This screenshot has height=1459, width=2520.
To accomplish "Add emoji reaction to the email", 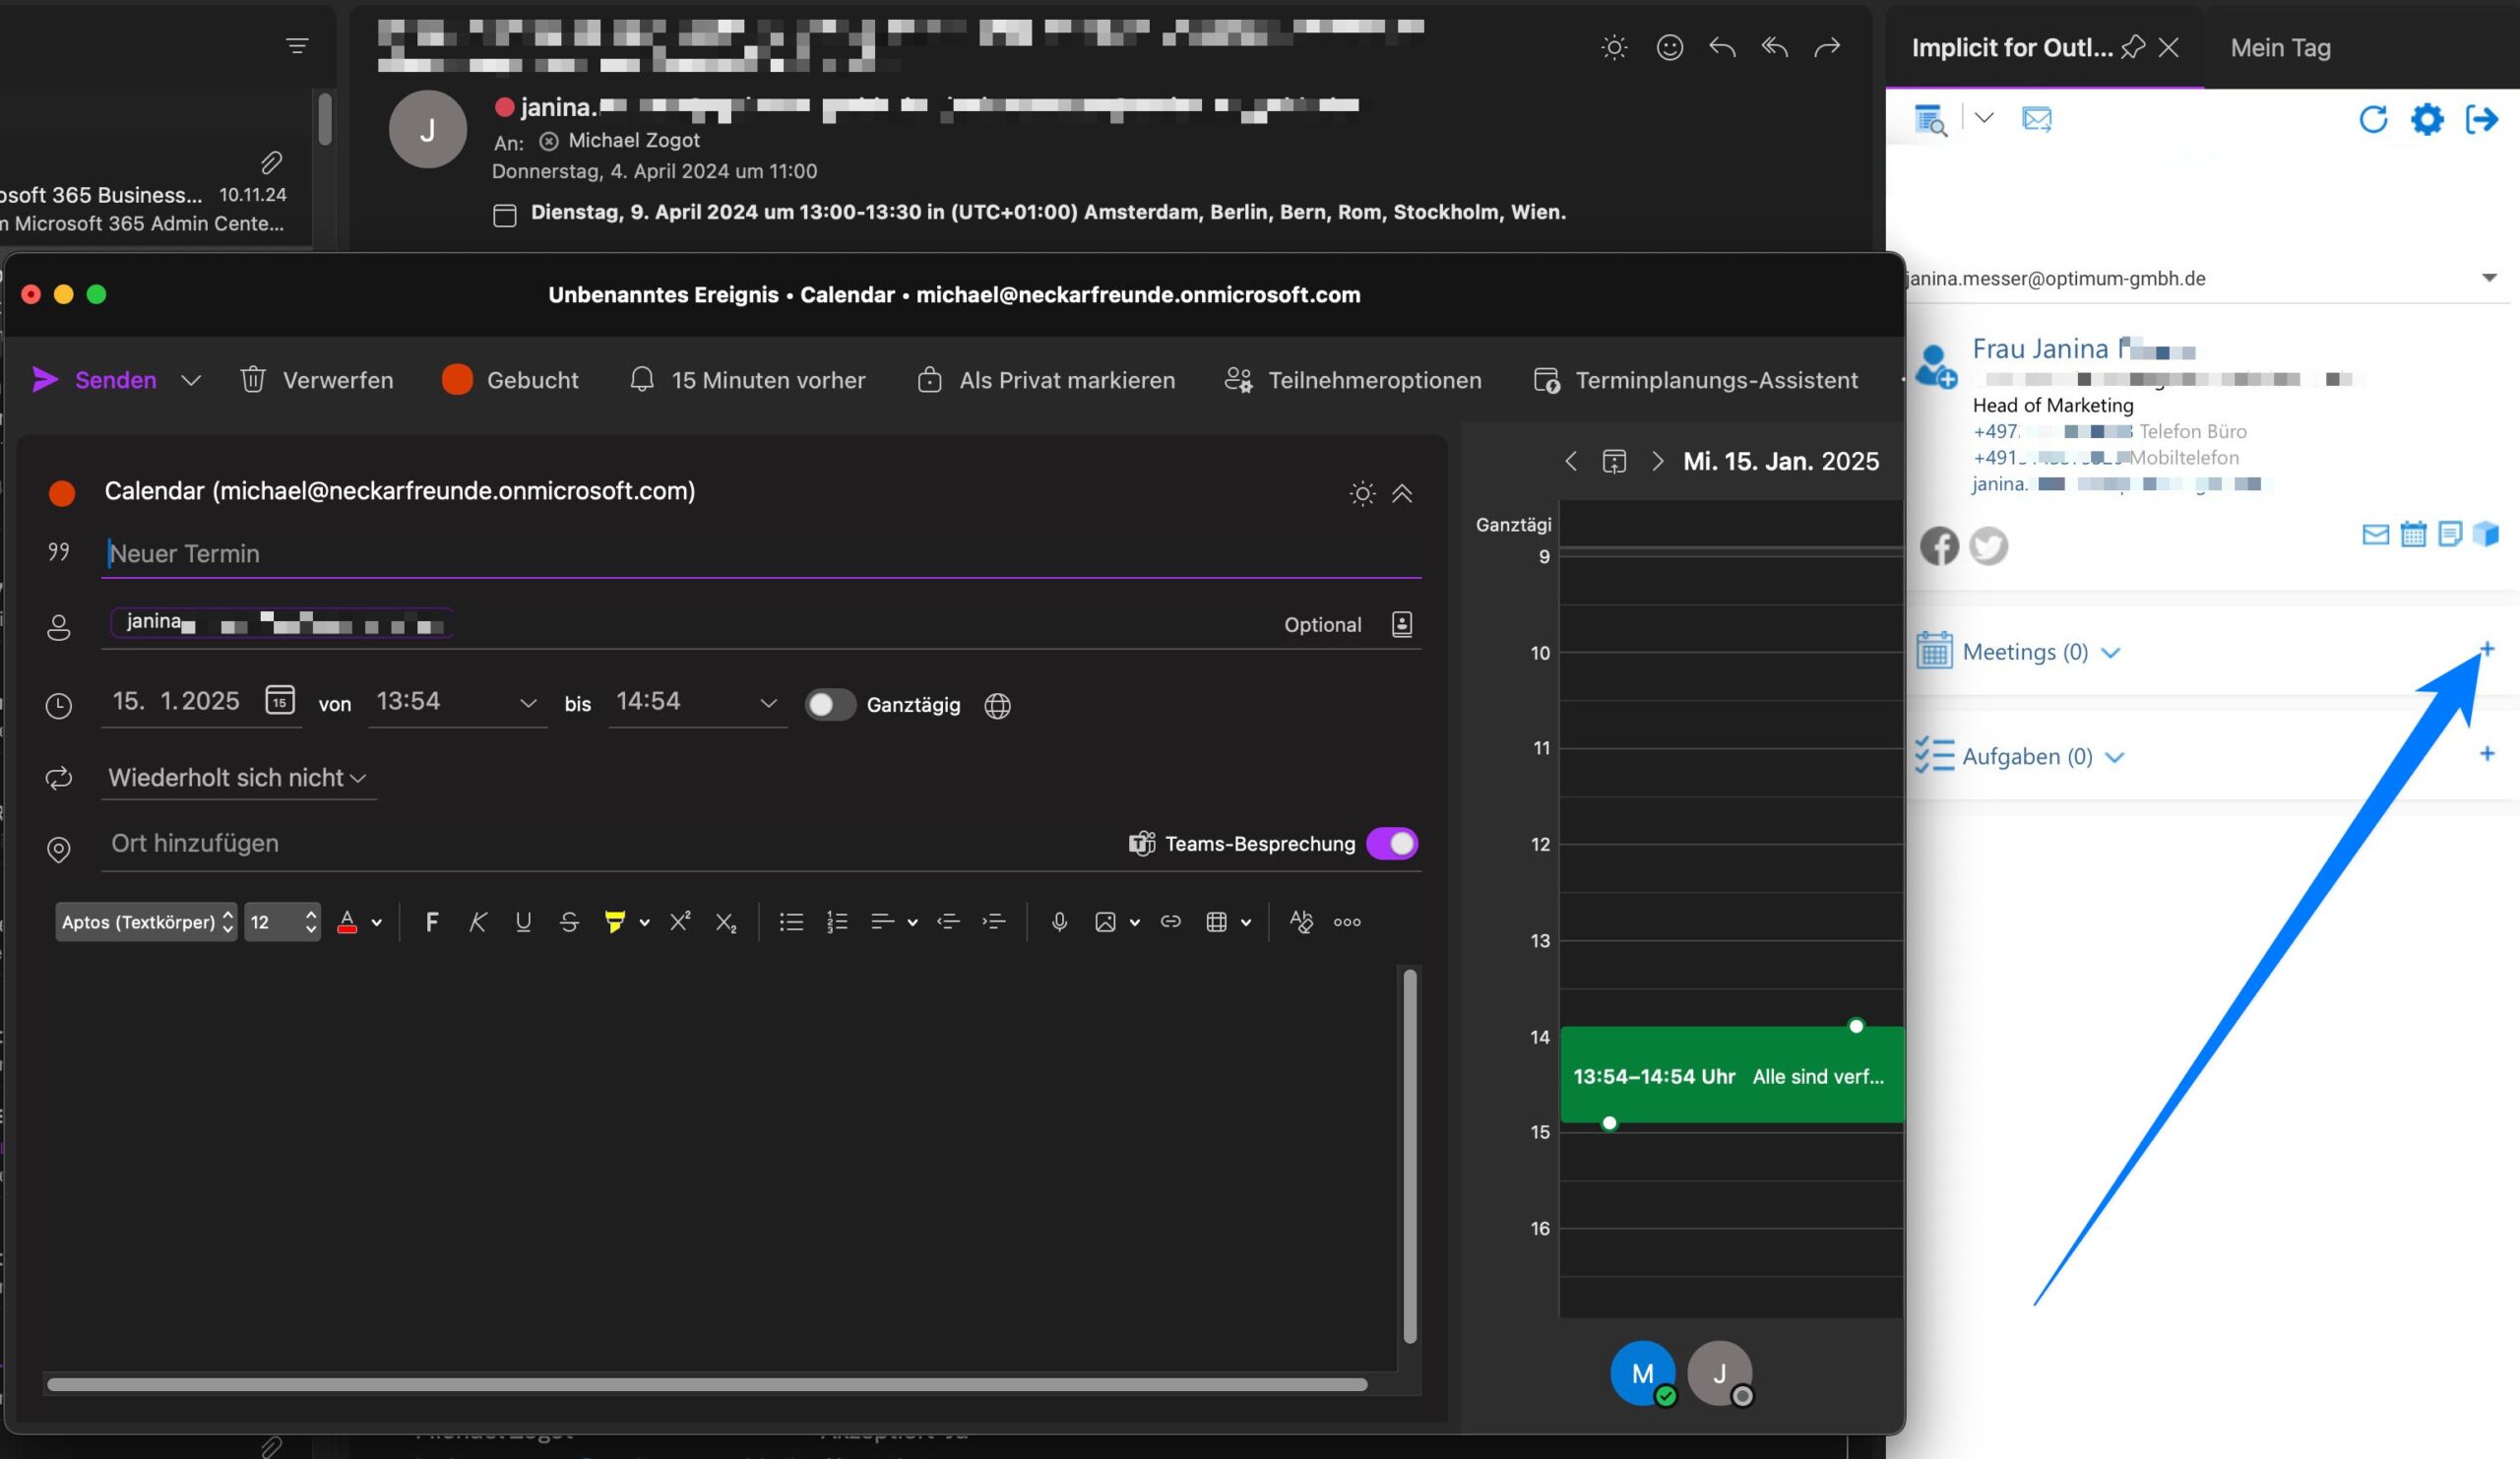I will [1669, 47].
